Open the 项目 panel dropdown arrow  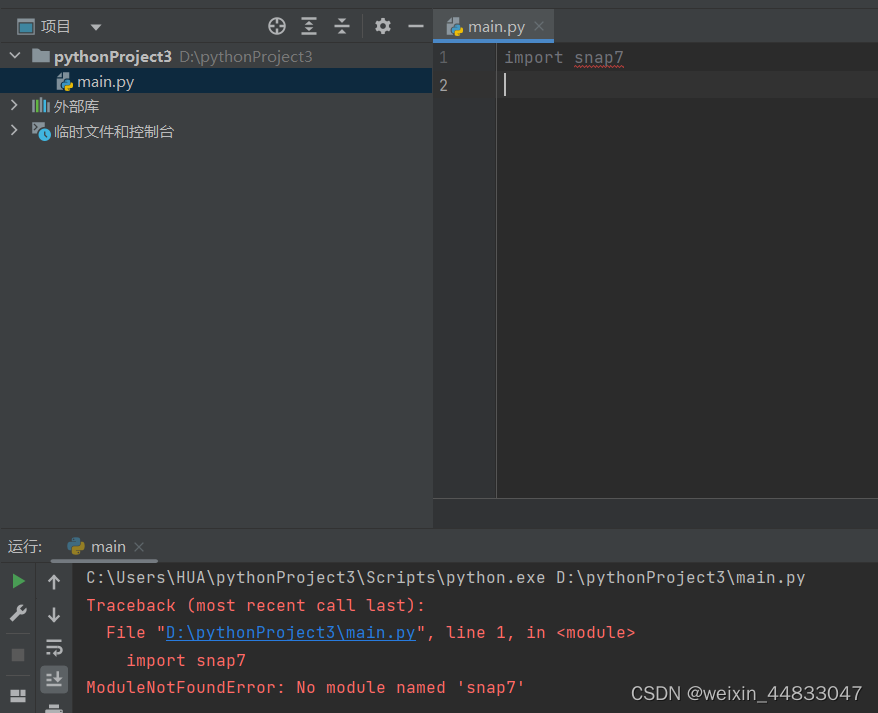pyautogui.click(x=95, y=27)
